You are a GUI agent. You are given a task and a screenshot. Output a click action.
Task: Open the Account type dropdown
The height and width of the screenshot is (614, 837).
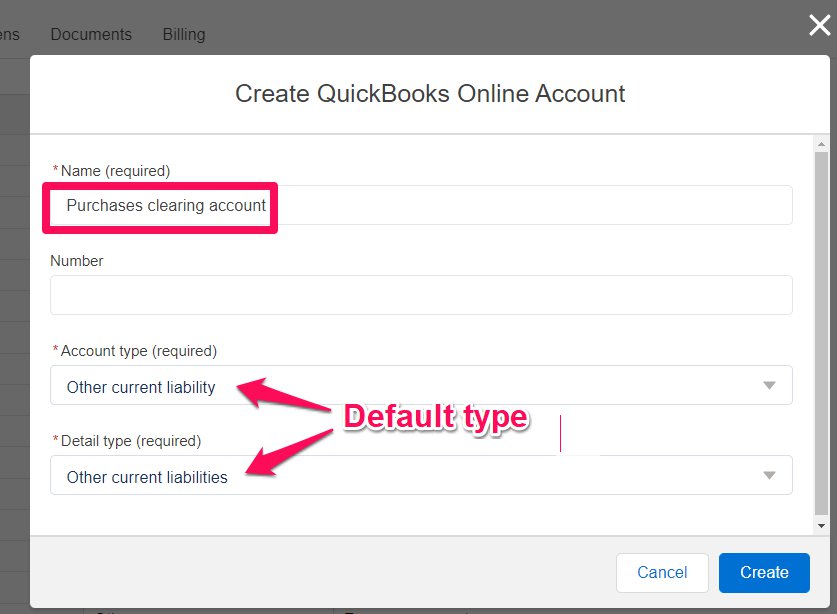(x=421, y=385)
